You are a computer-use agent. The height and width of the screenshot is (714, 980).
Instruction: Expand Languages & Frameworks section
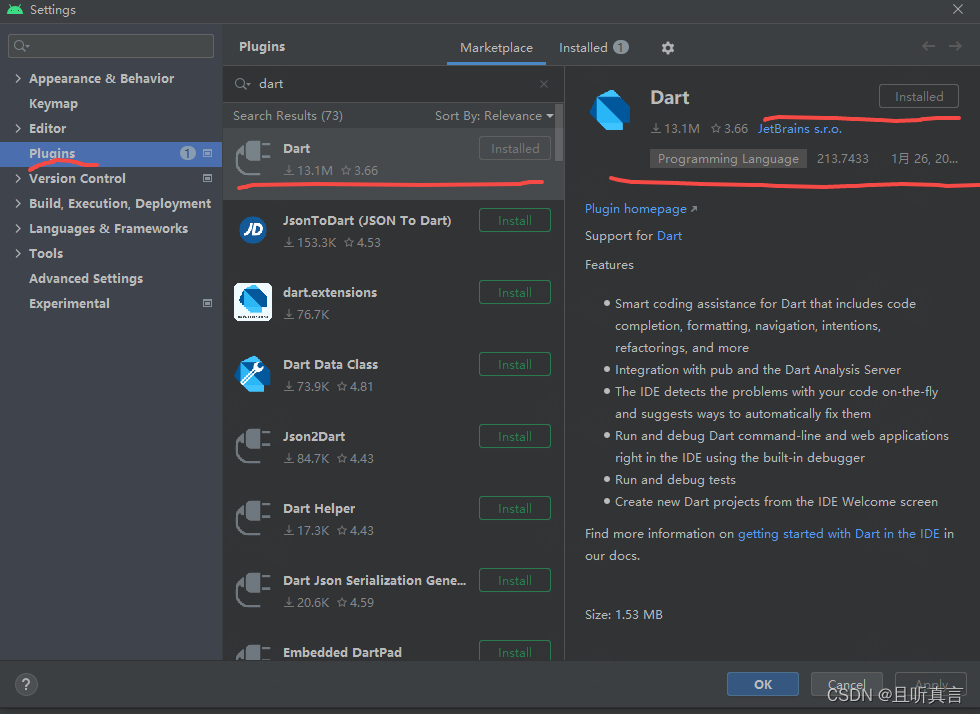18,228
